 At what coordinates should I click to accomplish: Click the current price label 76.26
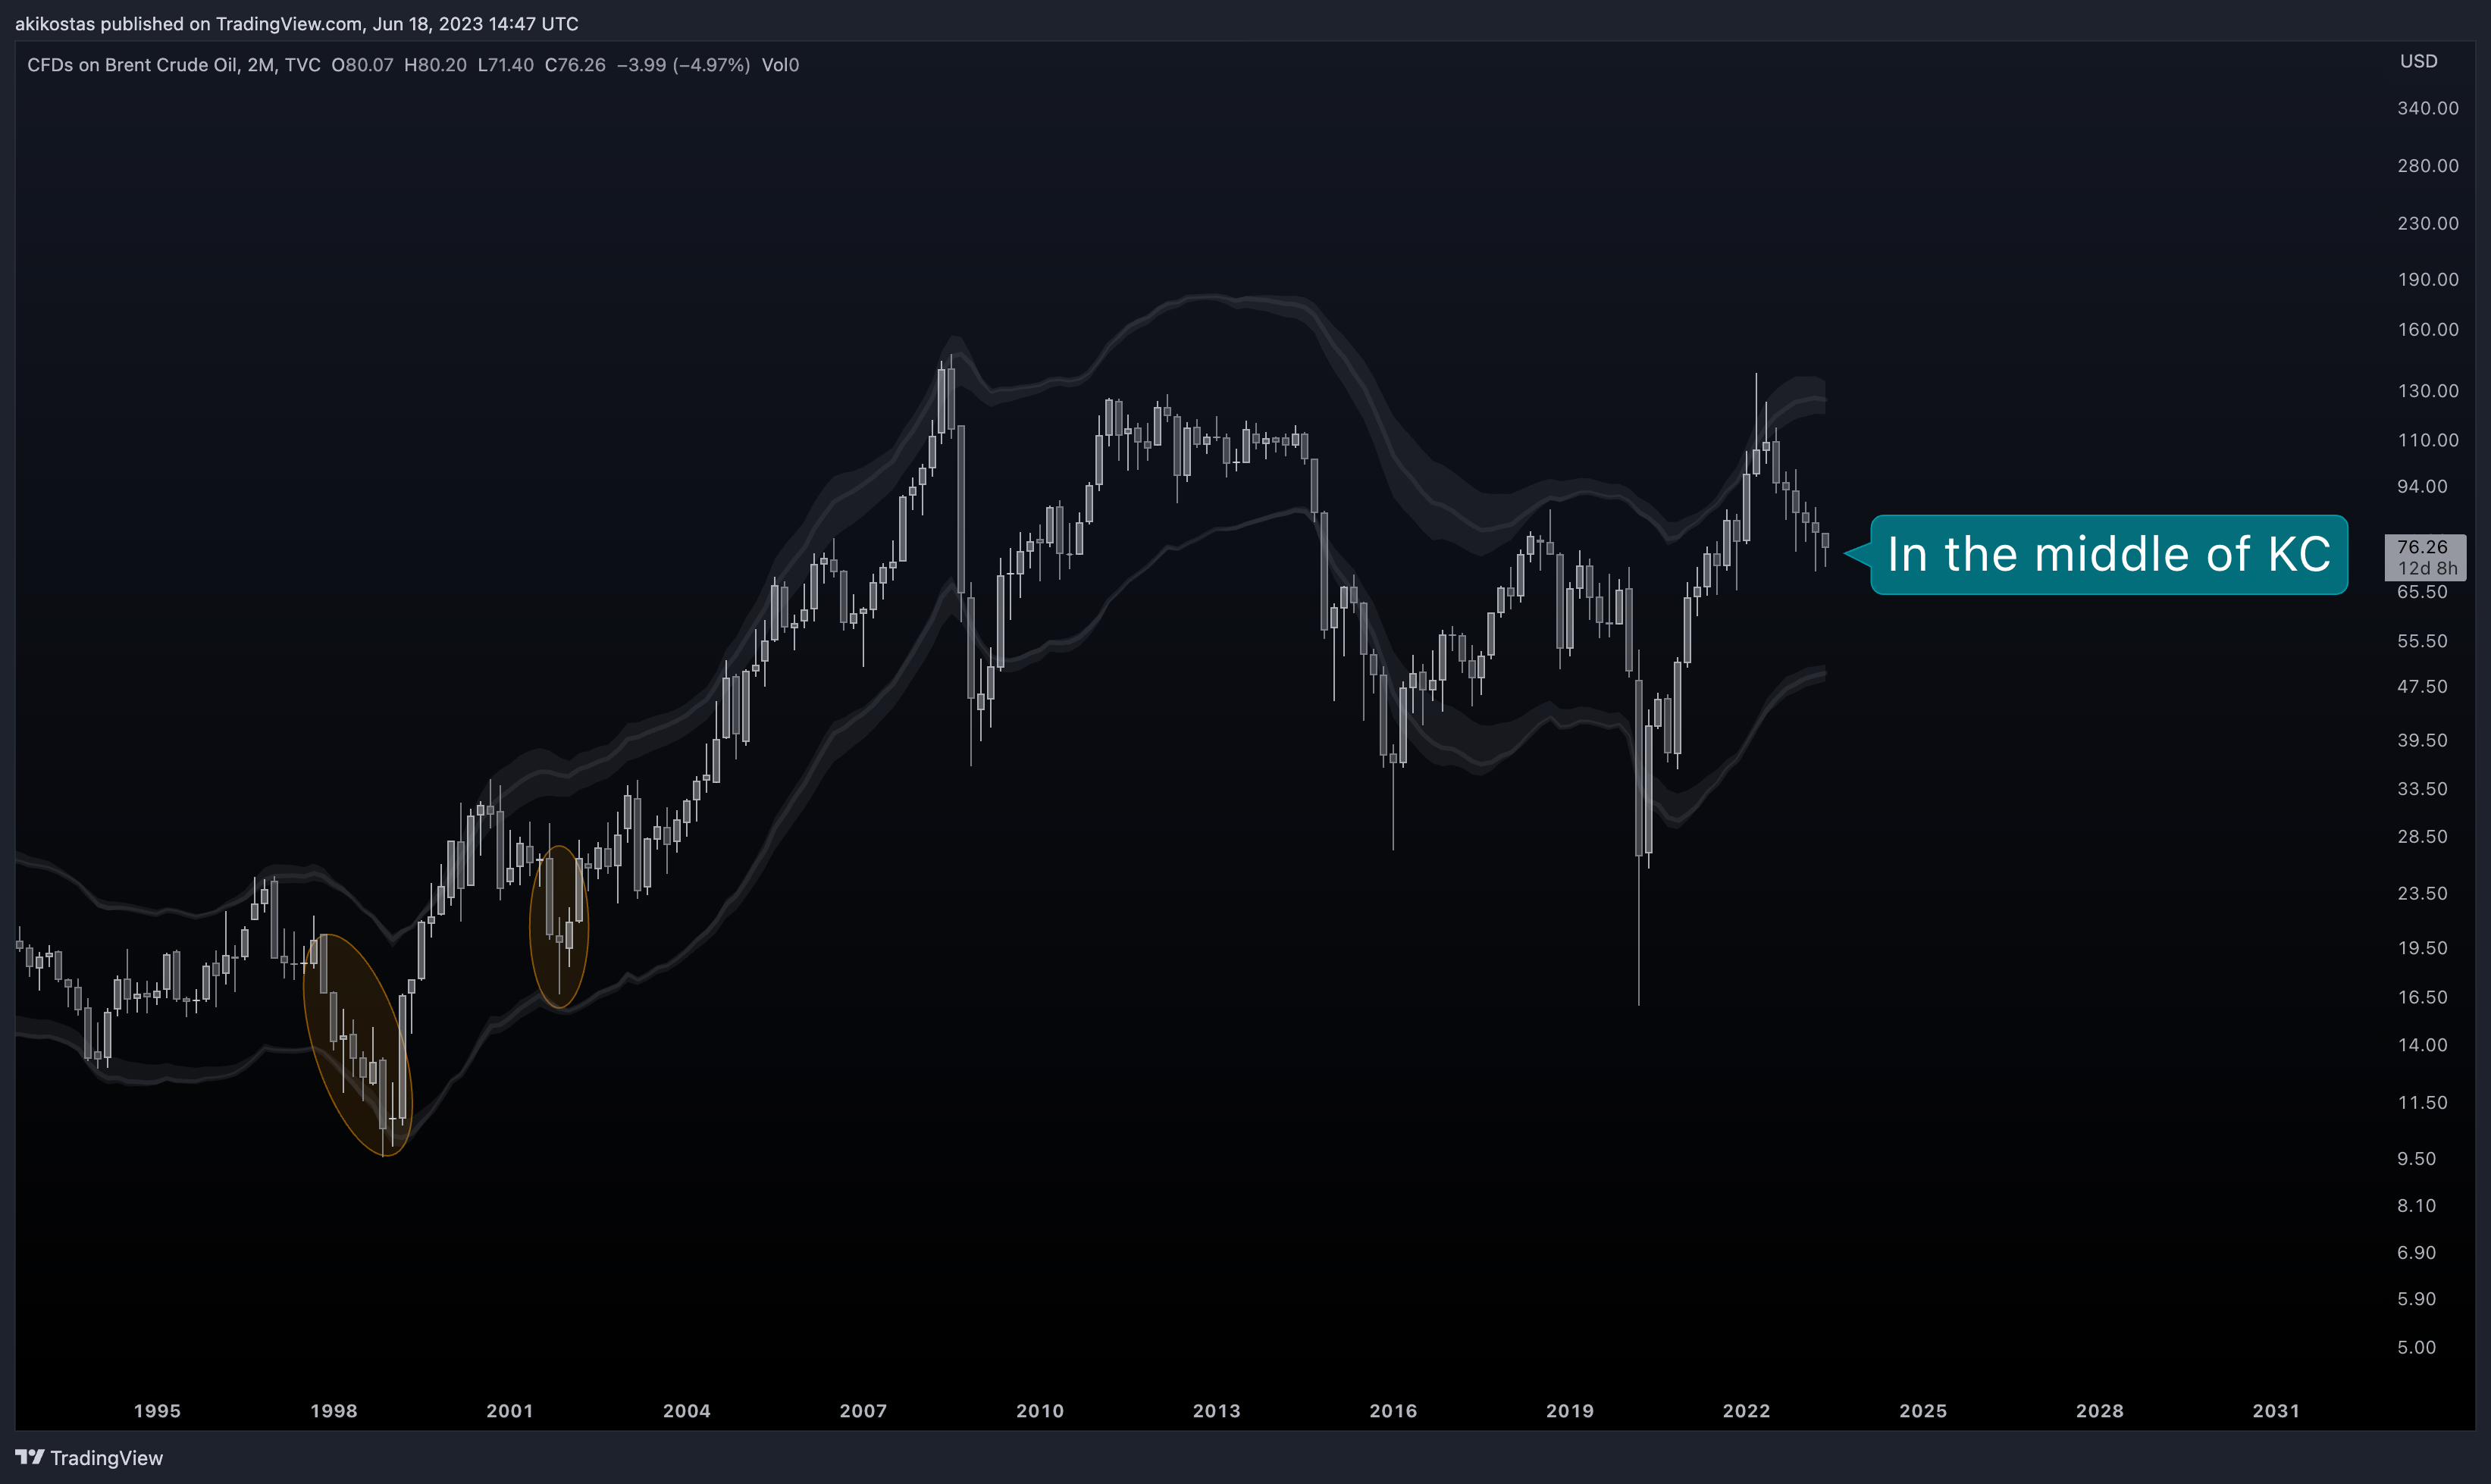[2422, 547]
